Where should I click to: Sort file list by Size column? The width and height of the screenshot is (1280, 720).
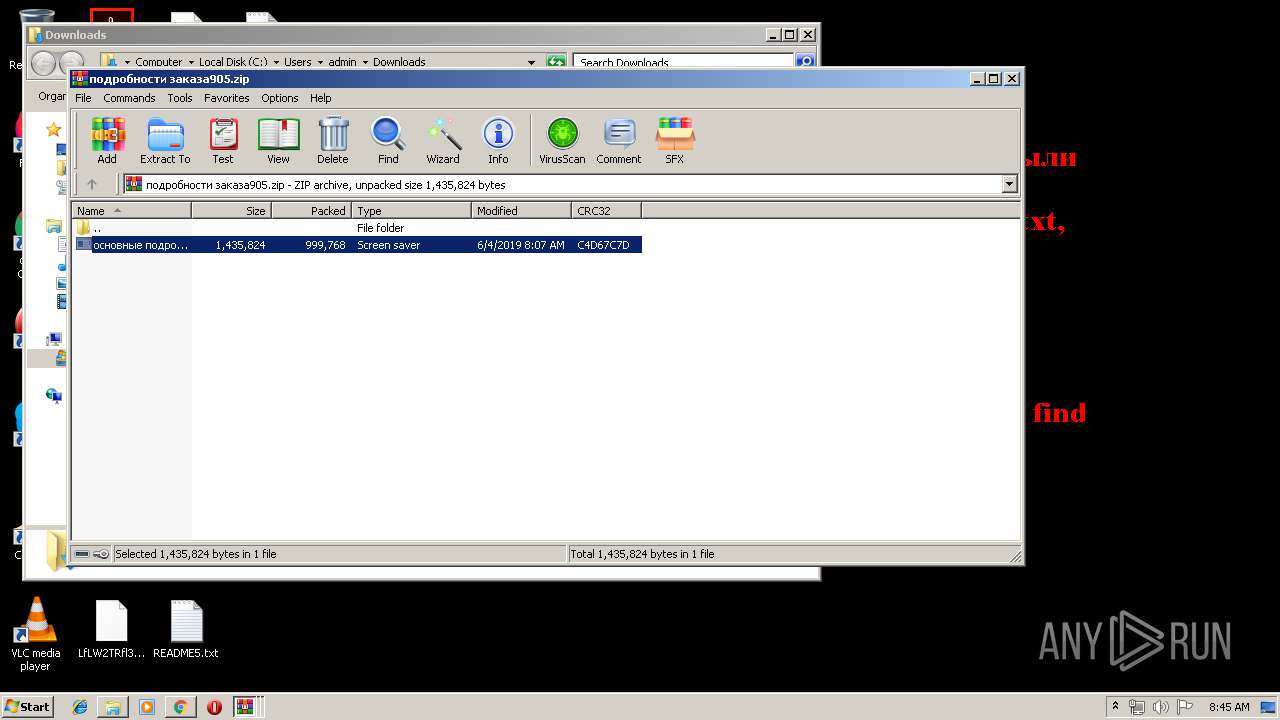(231, 210)
